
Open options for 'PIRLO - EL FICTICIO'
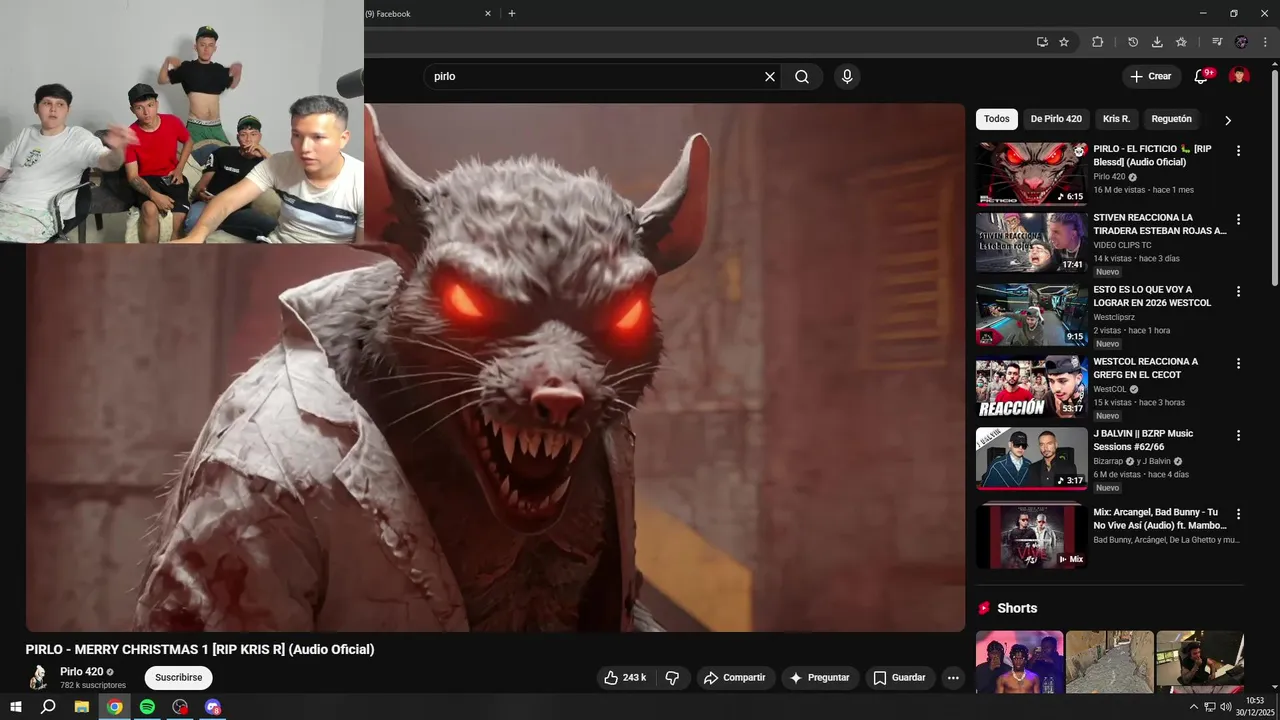click(x=1238, y=151)
